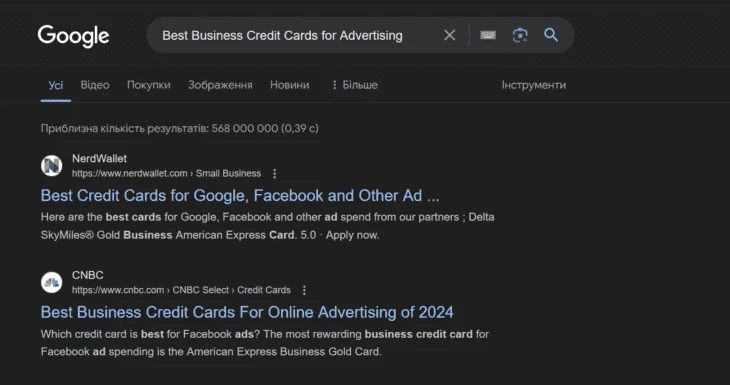Open the three-dot menu for the CNBC result
This screenshot has width=730, height=385.
304,290
